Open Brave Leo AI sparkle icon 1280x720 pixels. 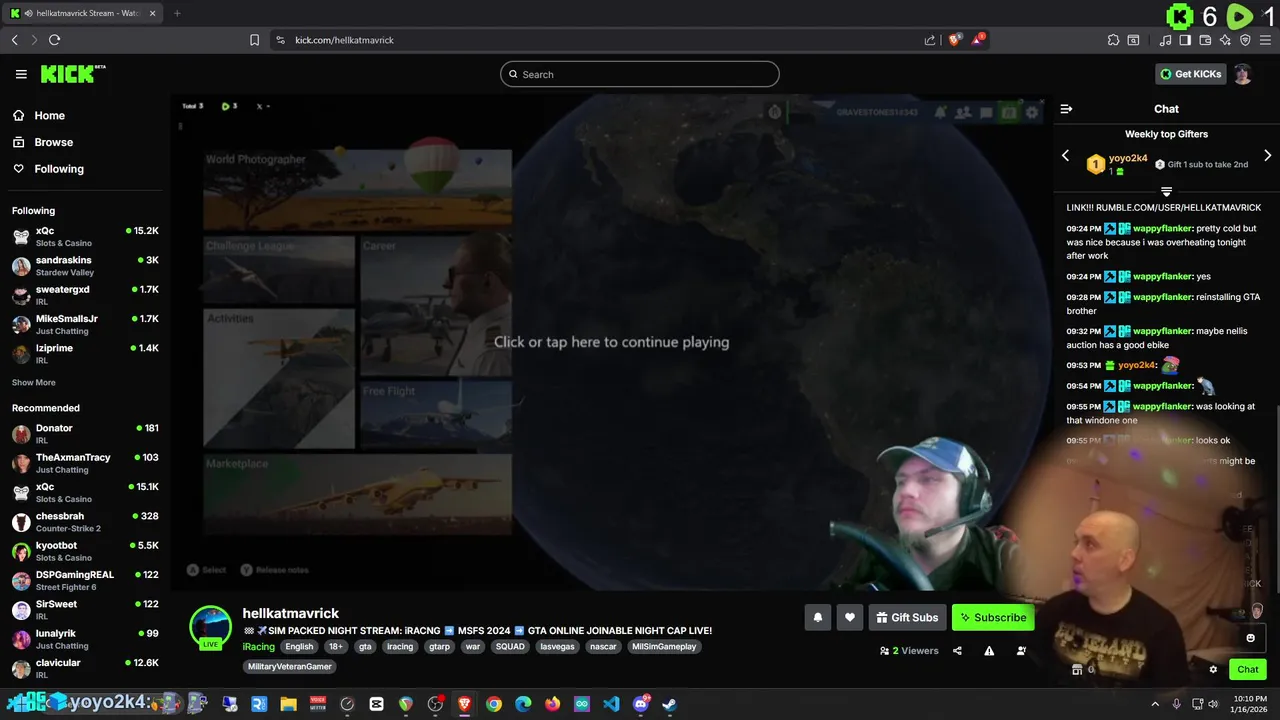[x=1225, y=40]
